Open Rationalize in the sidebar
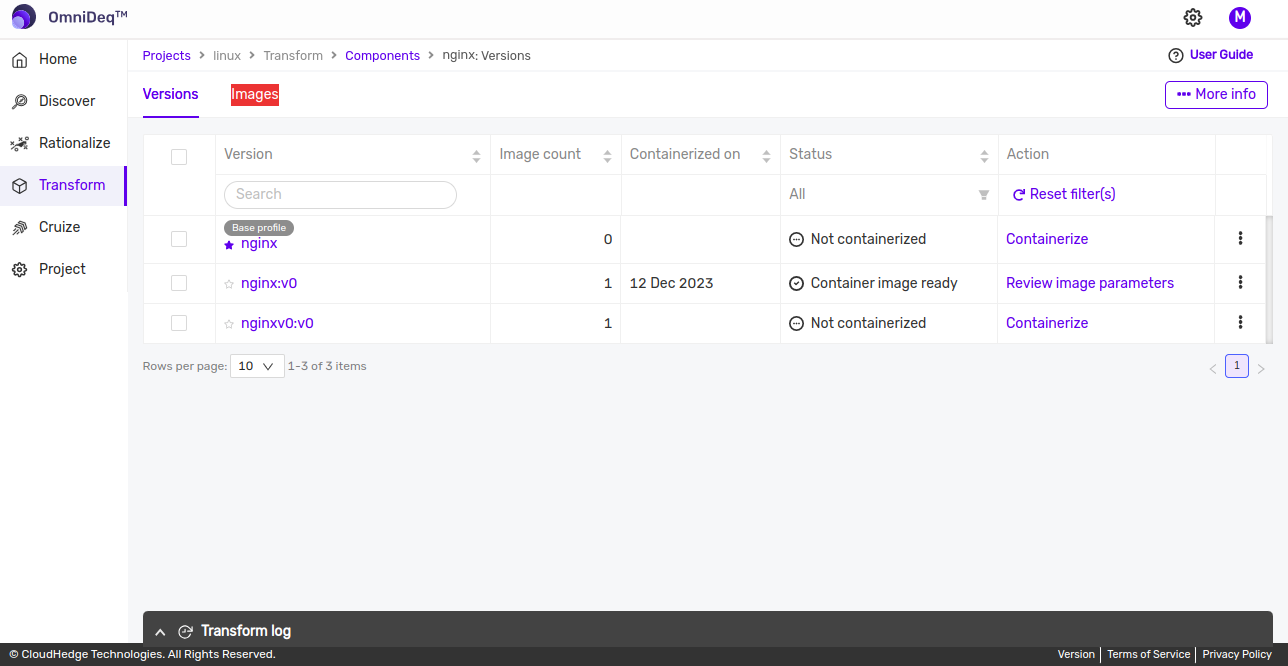Screen dimensions: 1288x666 (x=75, y=143)
